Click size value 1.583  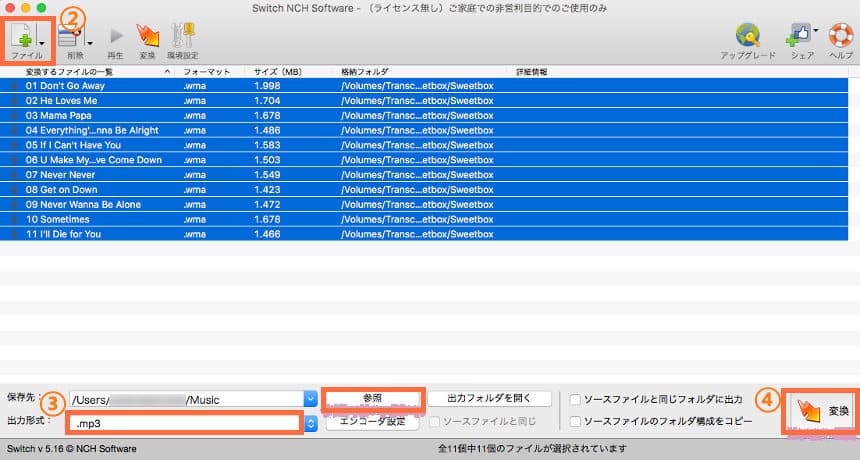267,145
